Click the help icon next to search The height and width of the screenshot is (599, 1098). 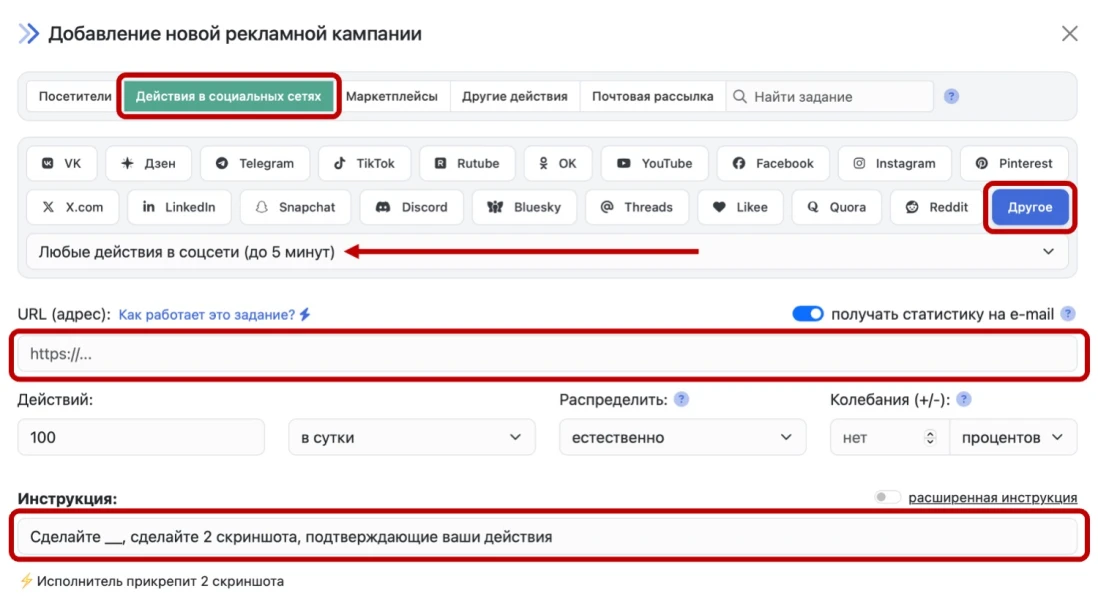pyautogui.click(x=951, y=97)
